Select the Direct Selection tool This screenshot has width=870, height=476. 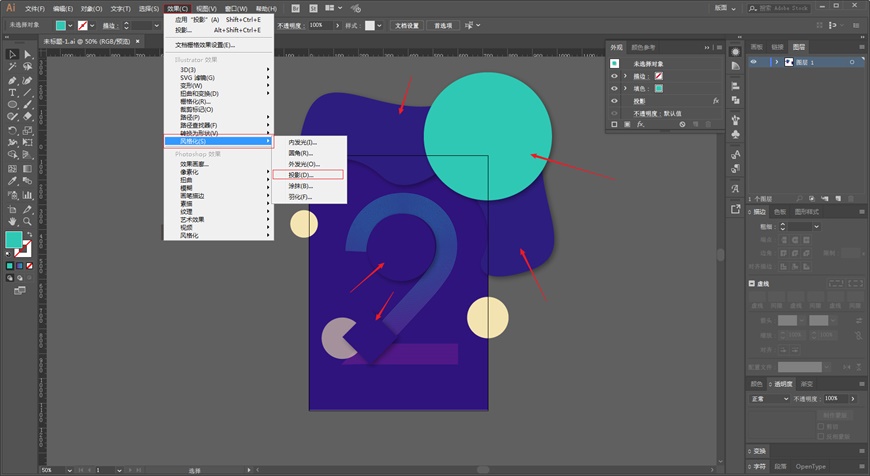[27, 54]
